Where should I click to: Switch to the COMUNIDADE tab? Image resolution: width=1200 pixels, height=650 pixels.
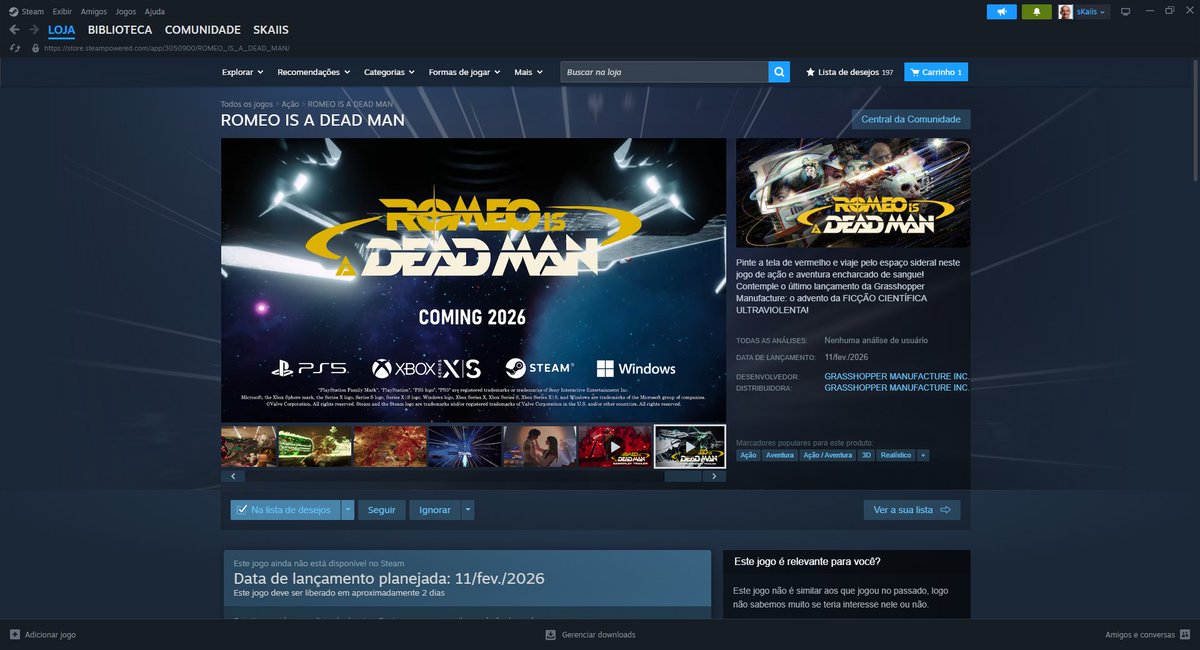pyautogui.click(x=203, y=30)
